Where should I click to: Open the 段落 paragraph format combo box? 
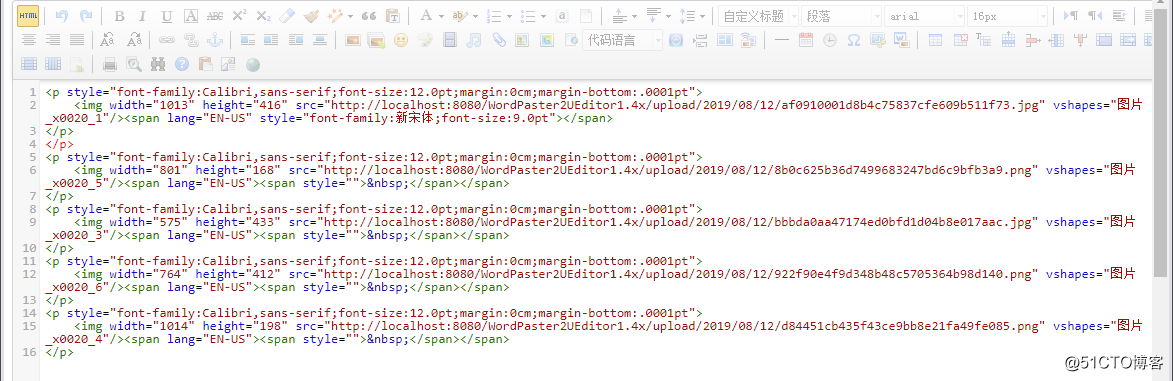tap(842, 16)
